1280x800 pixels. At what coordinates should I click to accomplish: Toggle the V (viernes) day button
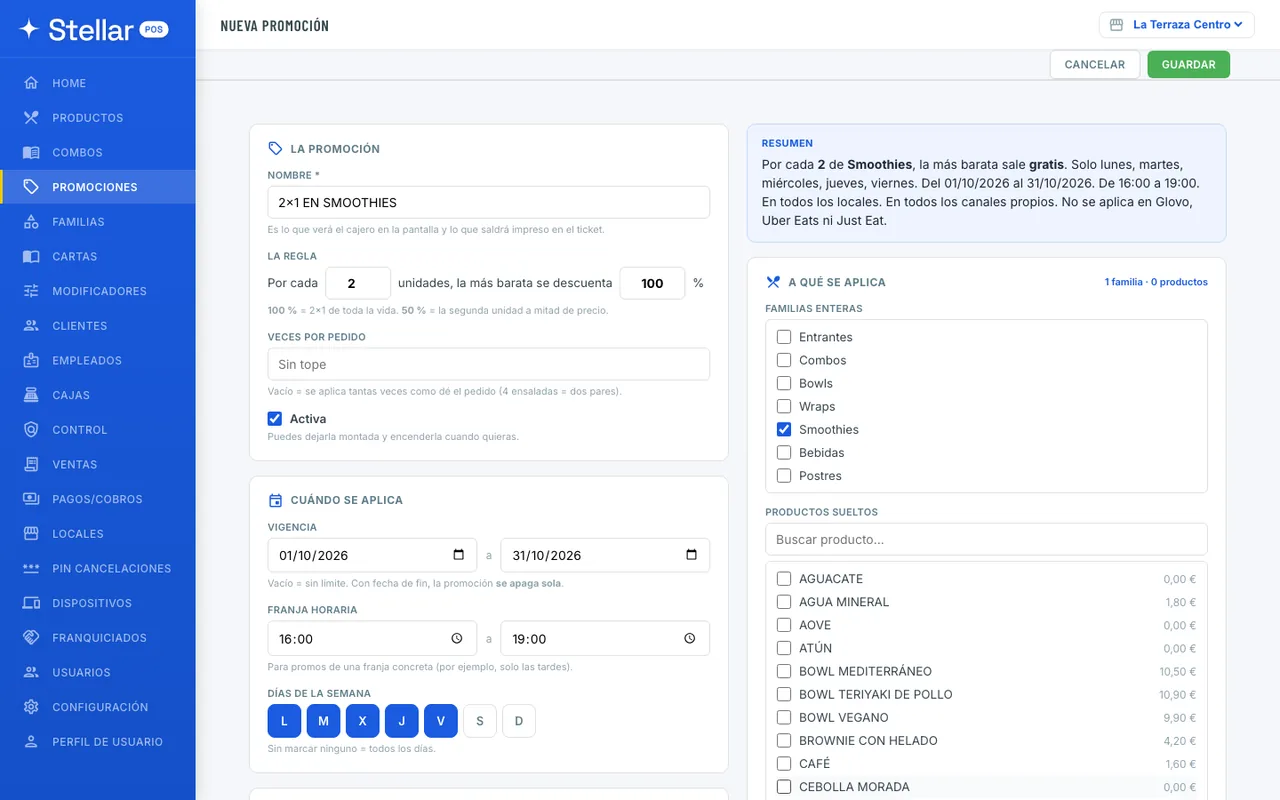click(441, 721)
